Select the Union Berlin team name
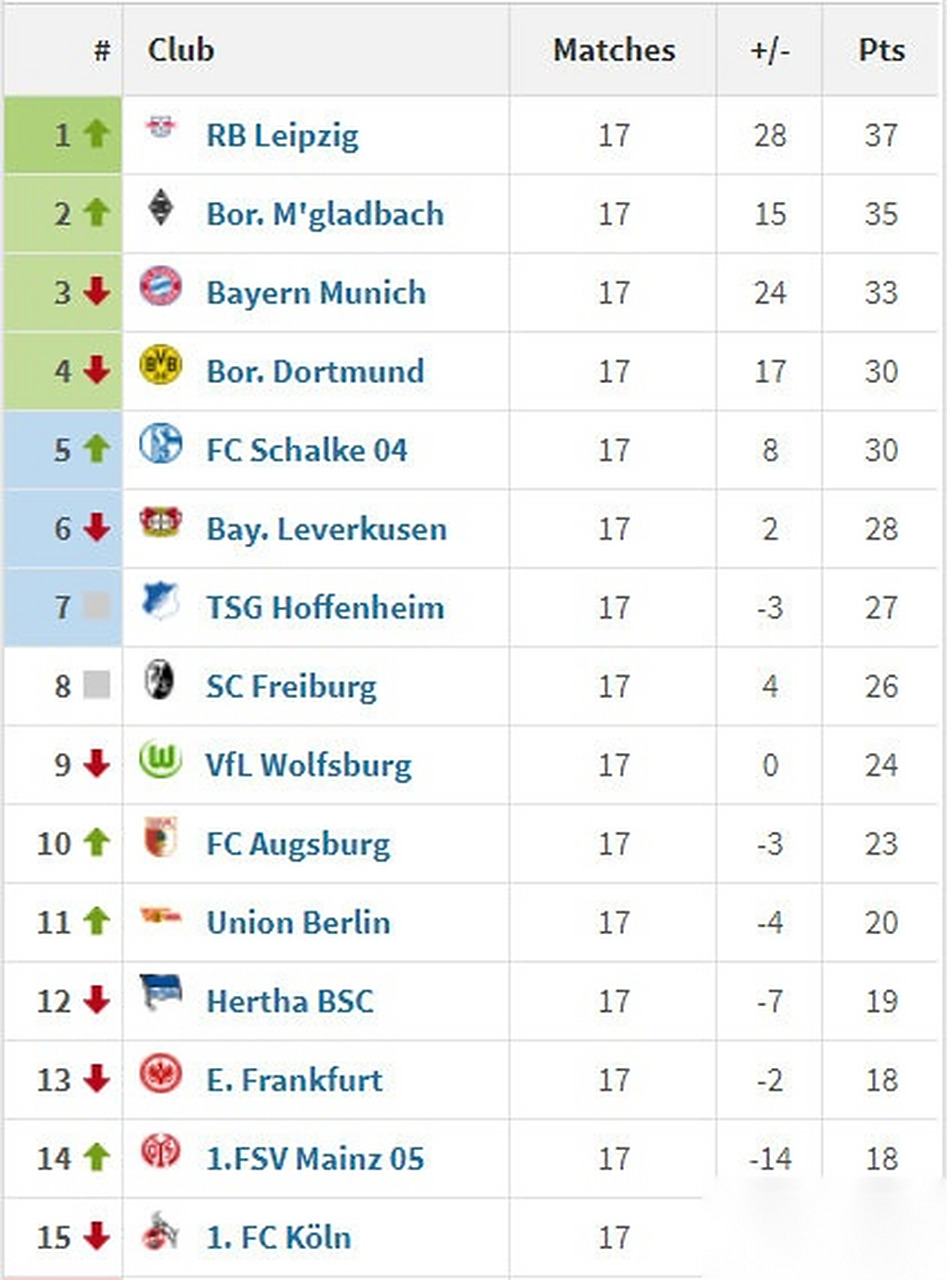Screen dimensions: 947x1280 pos(298,923)
